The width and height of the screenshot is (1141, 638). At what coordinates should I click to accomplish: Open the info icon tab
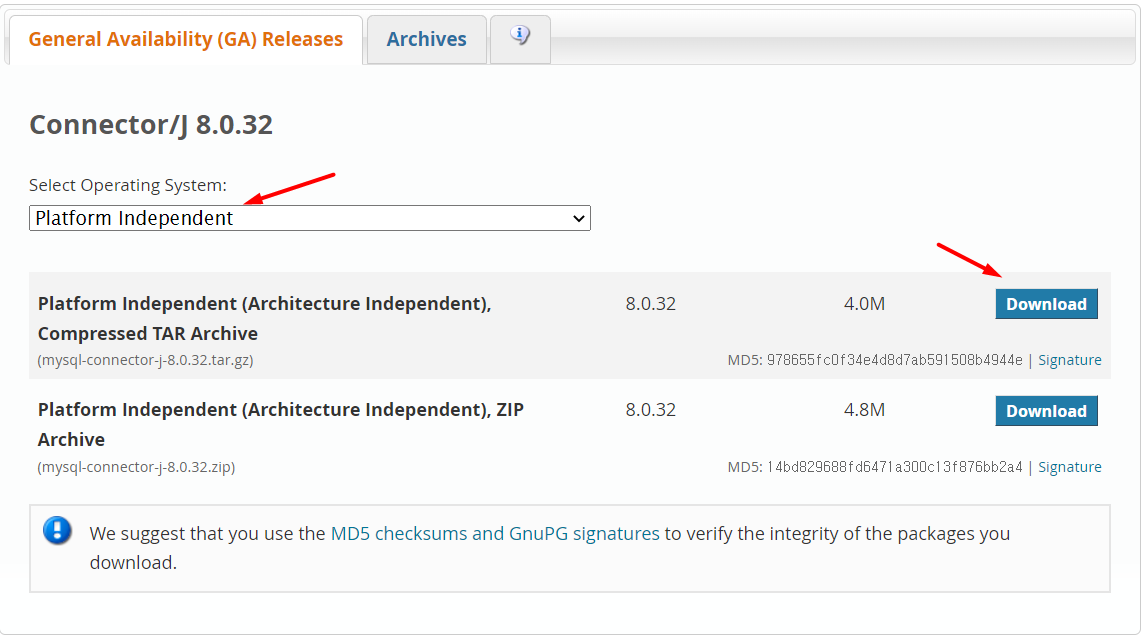pos(520,39)
